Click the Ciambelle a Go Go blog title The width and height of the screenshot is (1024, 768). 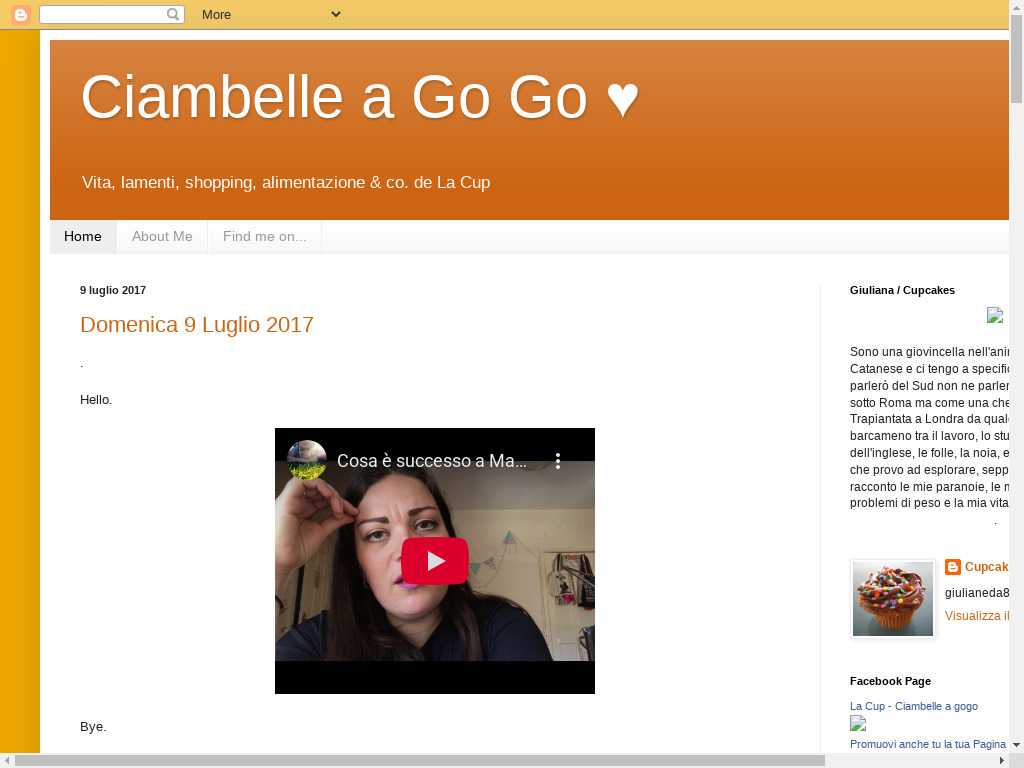point(359,98)
